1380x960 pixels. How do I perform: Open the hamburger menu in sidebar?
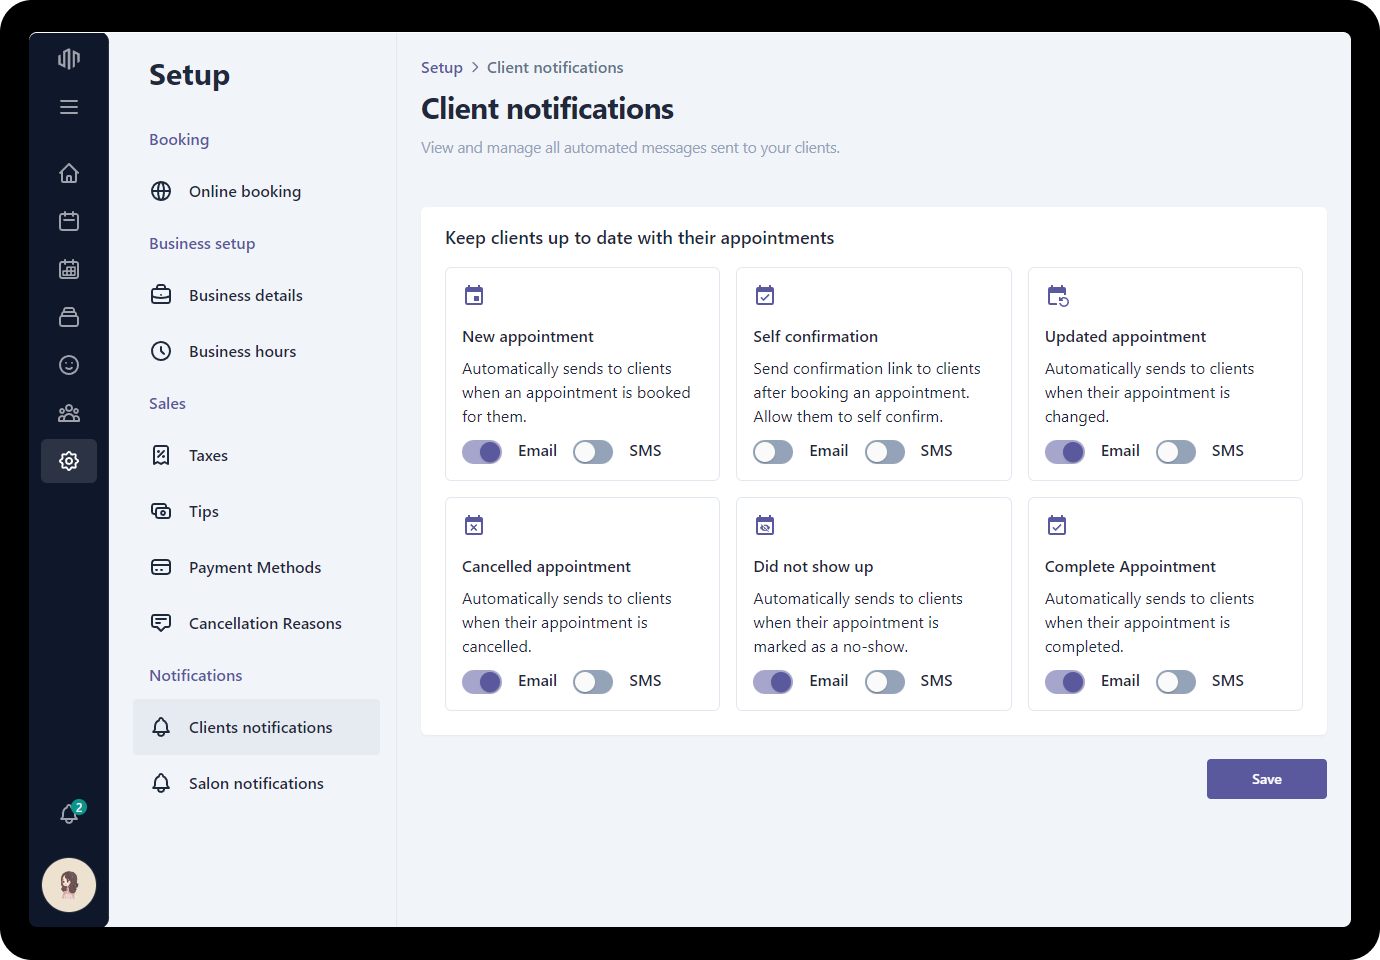pos(69,107)
